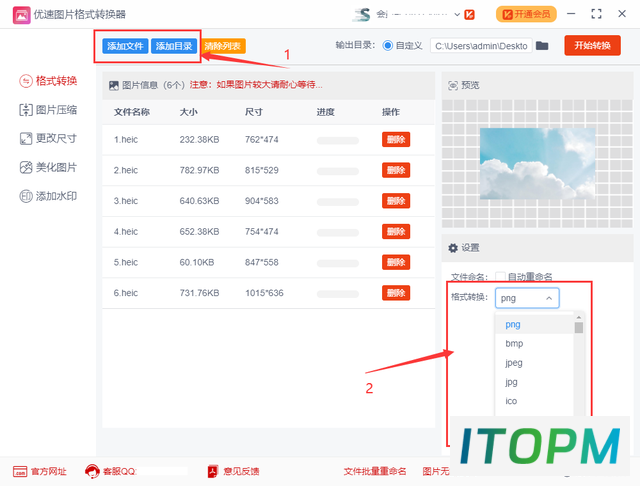Click the app logo icon in title bar
Image resolution: width=640 pixels, height=486 pixels.
(x=21, y=15)
